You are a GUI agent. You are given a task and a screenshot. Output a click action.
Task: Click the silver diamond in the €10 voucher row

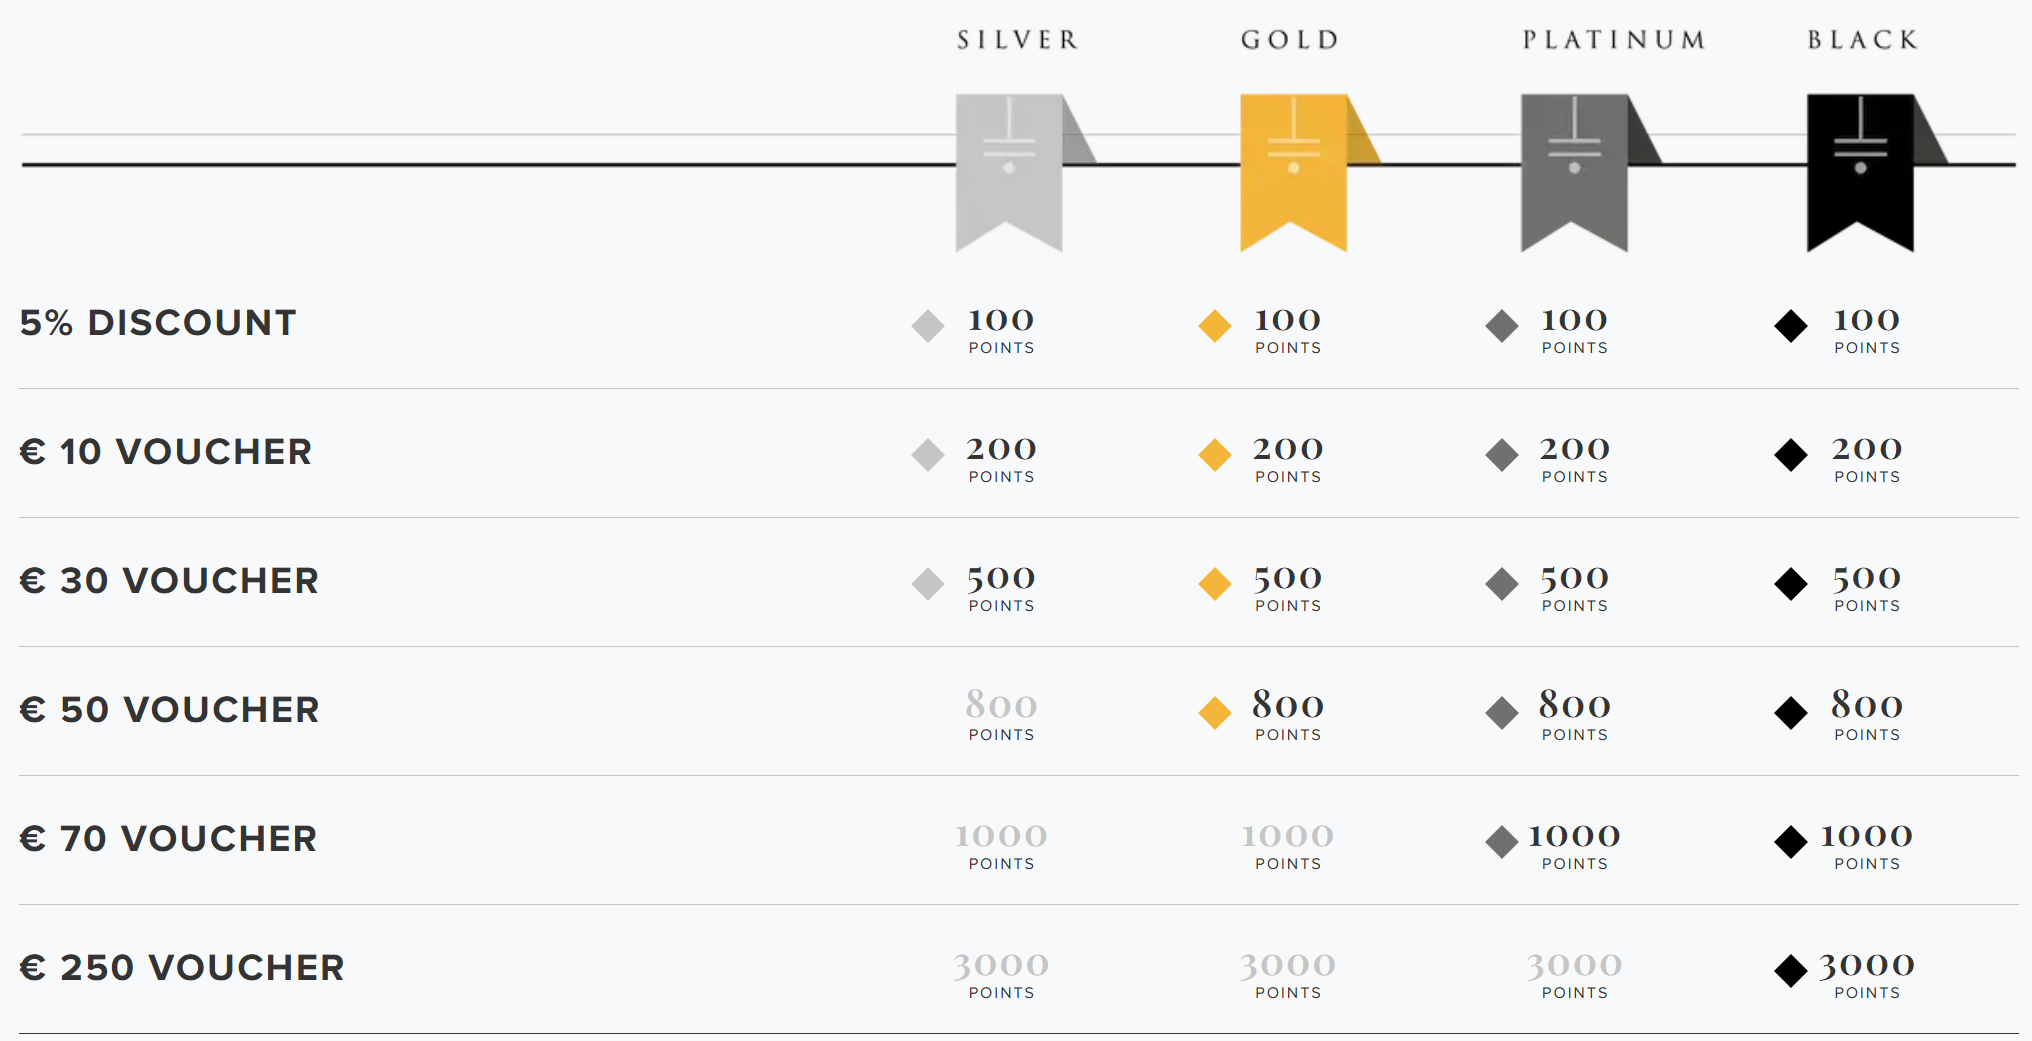coord(928,455)
